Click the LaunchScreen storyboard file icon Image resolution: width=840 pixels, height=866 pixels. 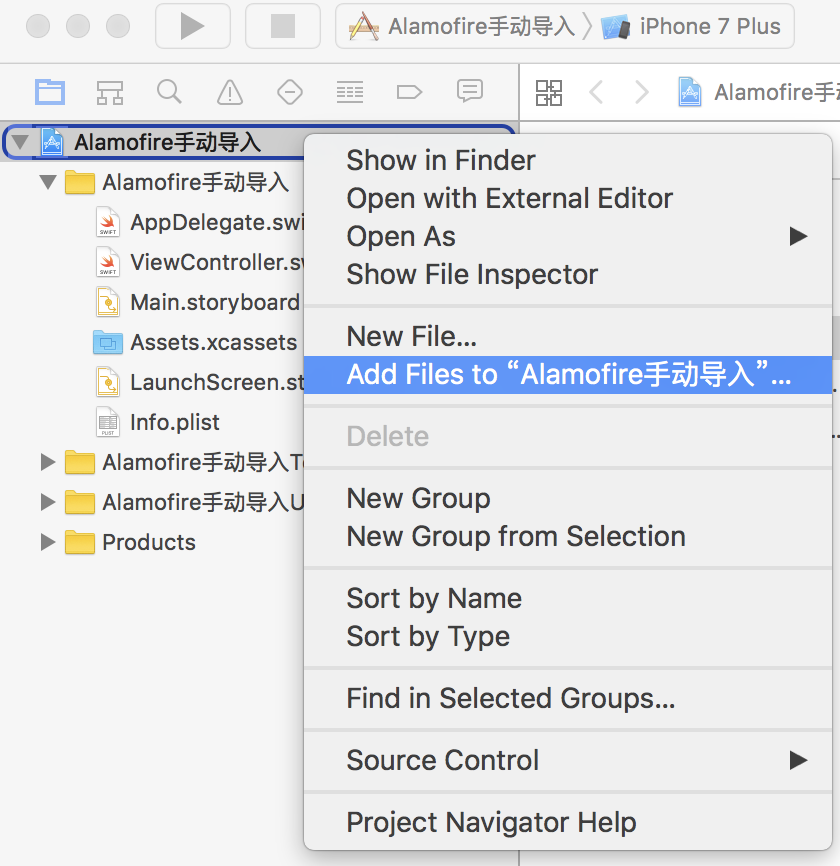coord(108,382)
